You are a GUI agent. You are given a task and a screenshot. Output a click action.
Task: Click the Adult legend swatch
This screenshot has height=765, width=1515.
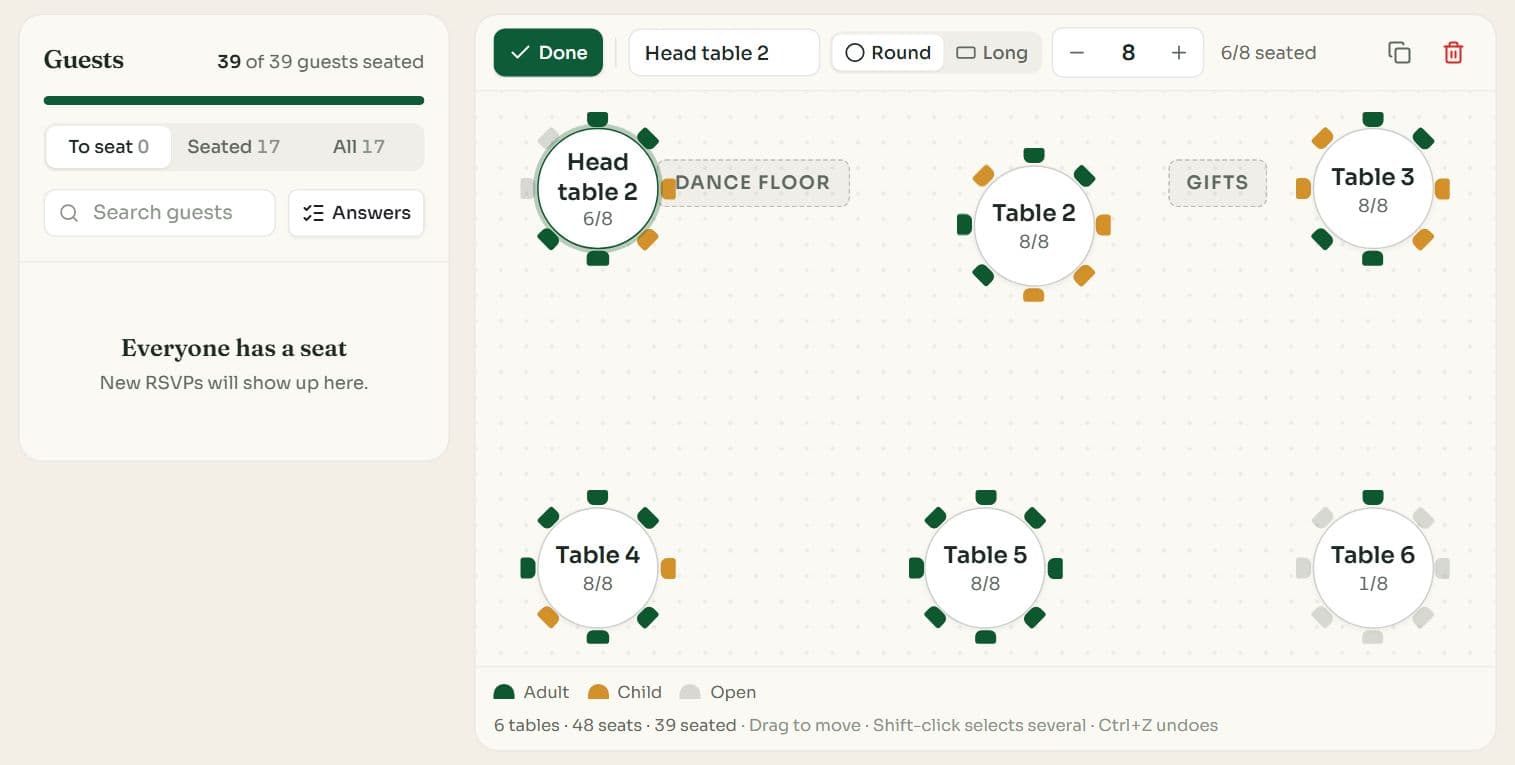click(x=504, y=692)
